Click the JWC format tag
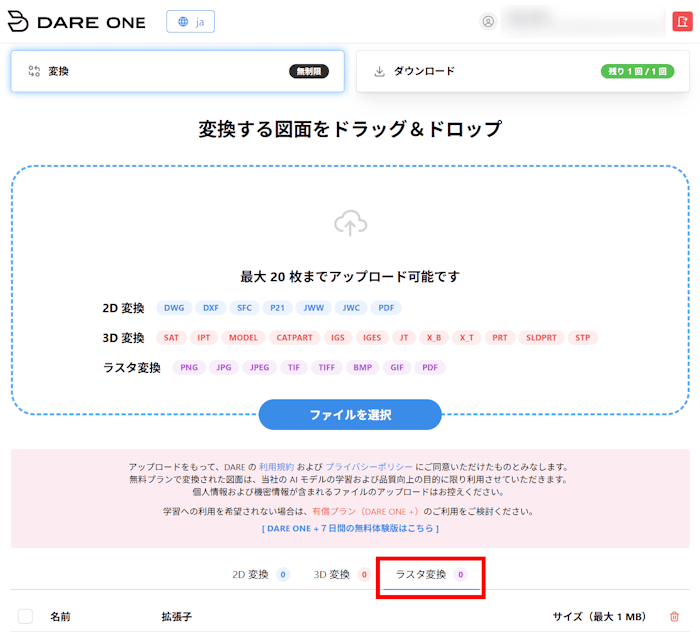700x641 pixels. [x=351, y=308]
